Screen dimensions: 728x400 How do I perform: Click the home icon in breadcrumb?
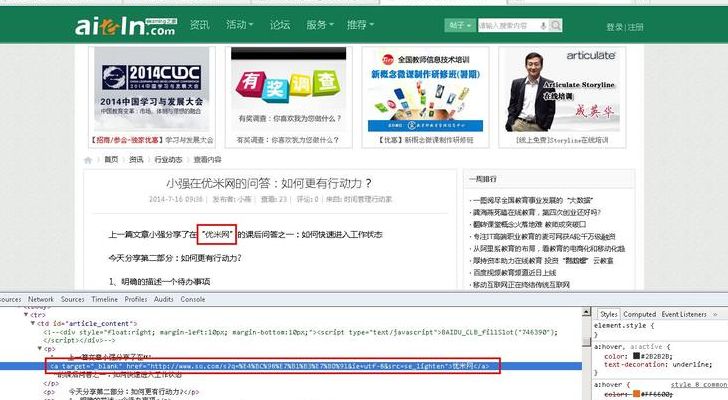click(x=88, y=160)
